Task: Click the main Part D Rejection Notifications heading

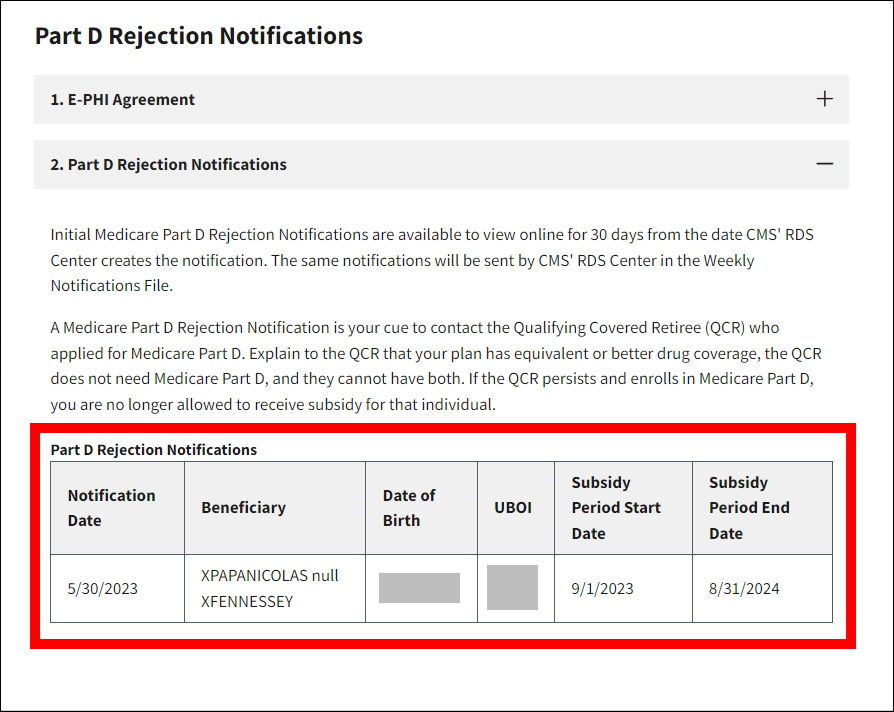Action: click(199, 37)
